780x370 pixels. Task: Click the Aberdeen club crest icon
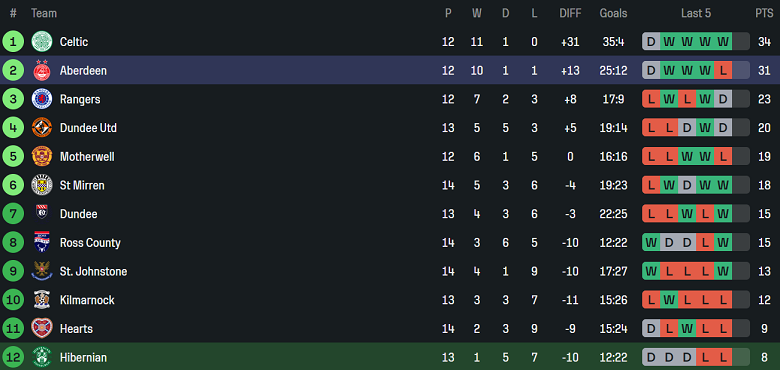[x=42, y=70]
